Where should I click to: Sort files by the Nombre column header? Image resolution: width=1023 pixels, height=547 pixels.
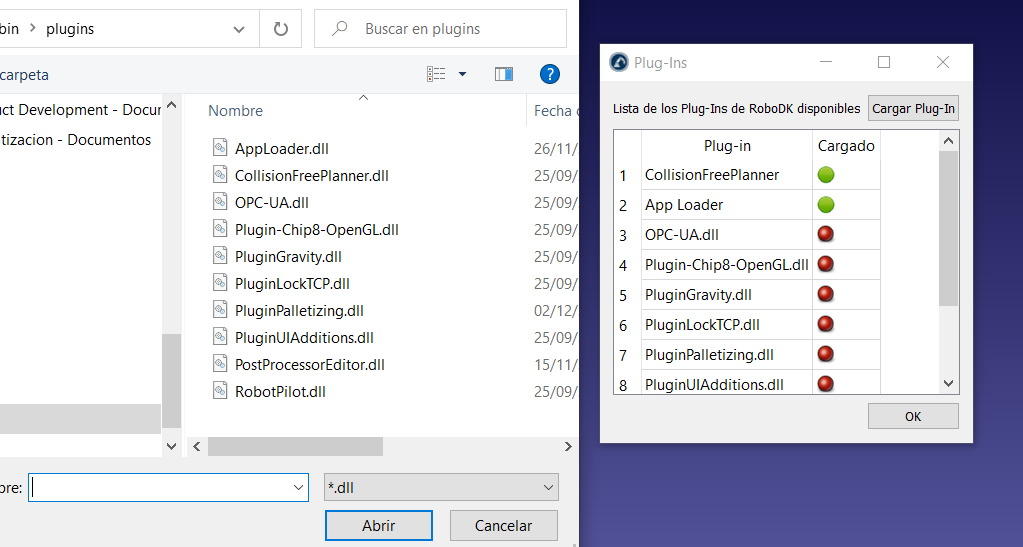coord(236,111)
